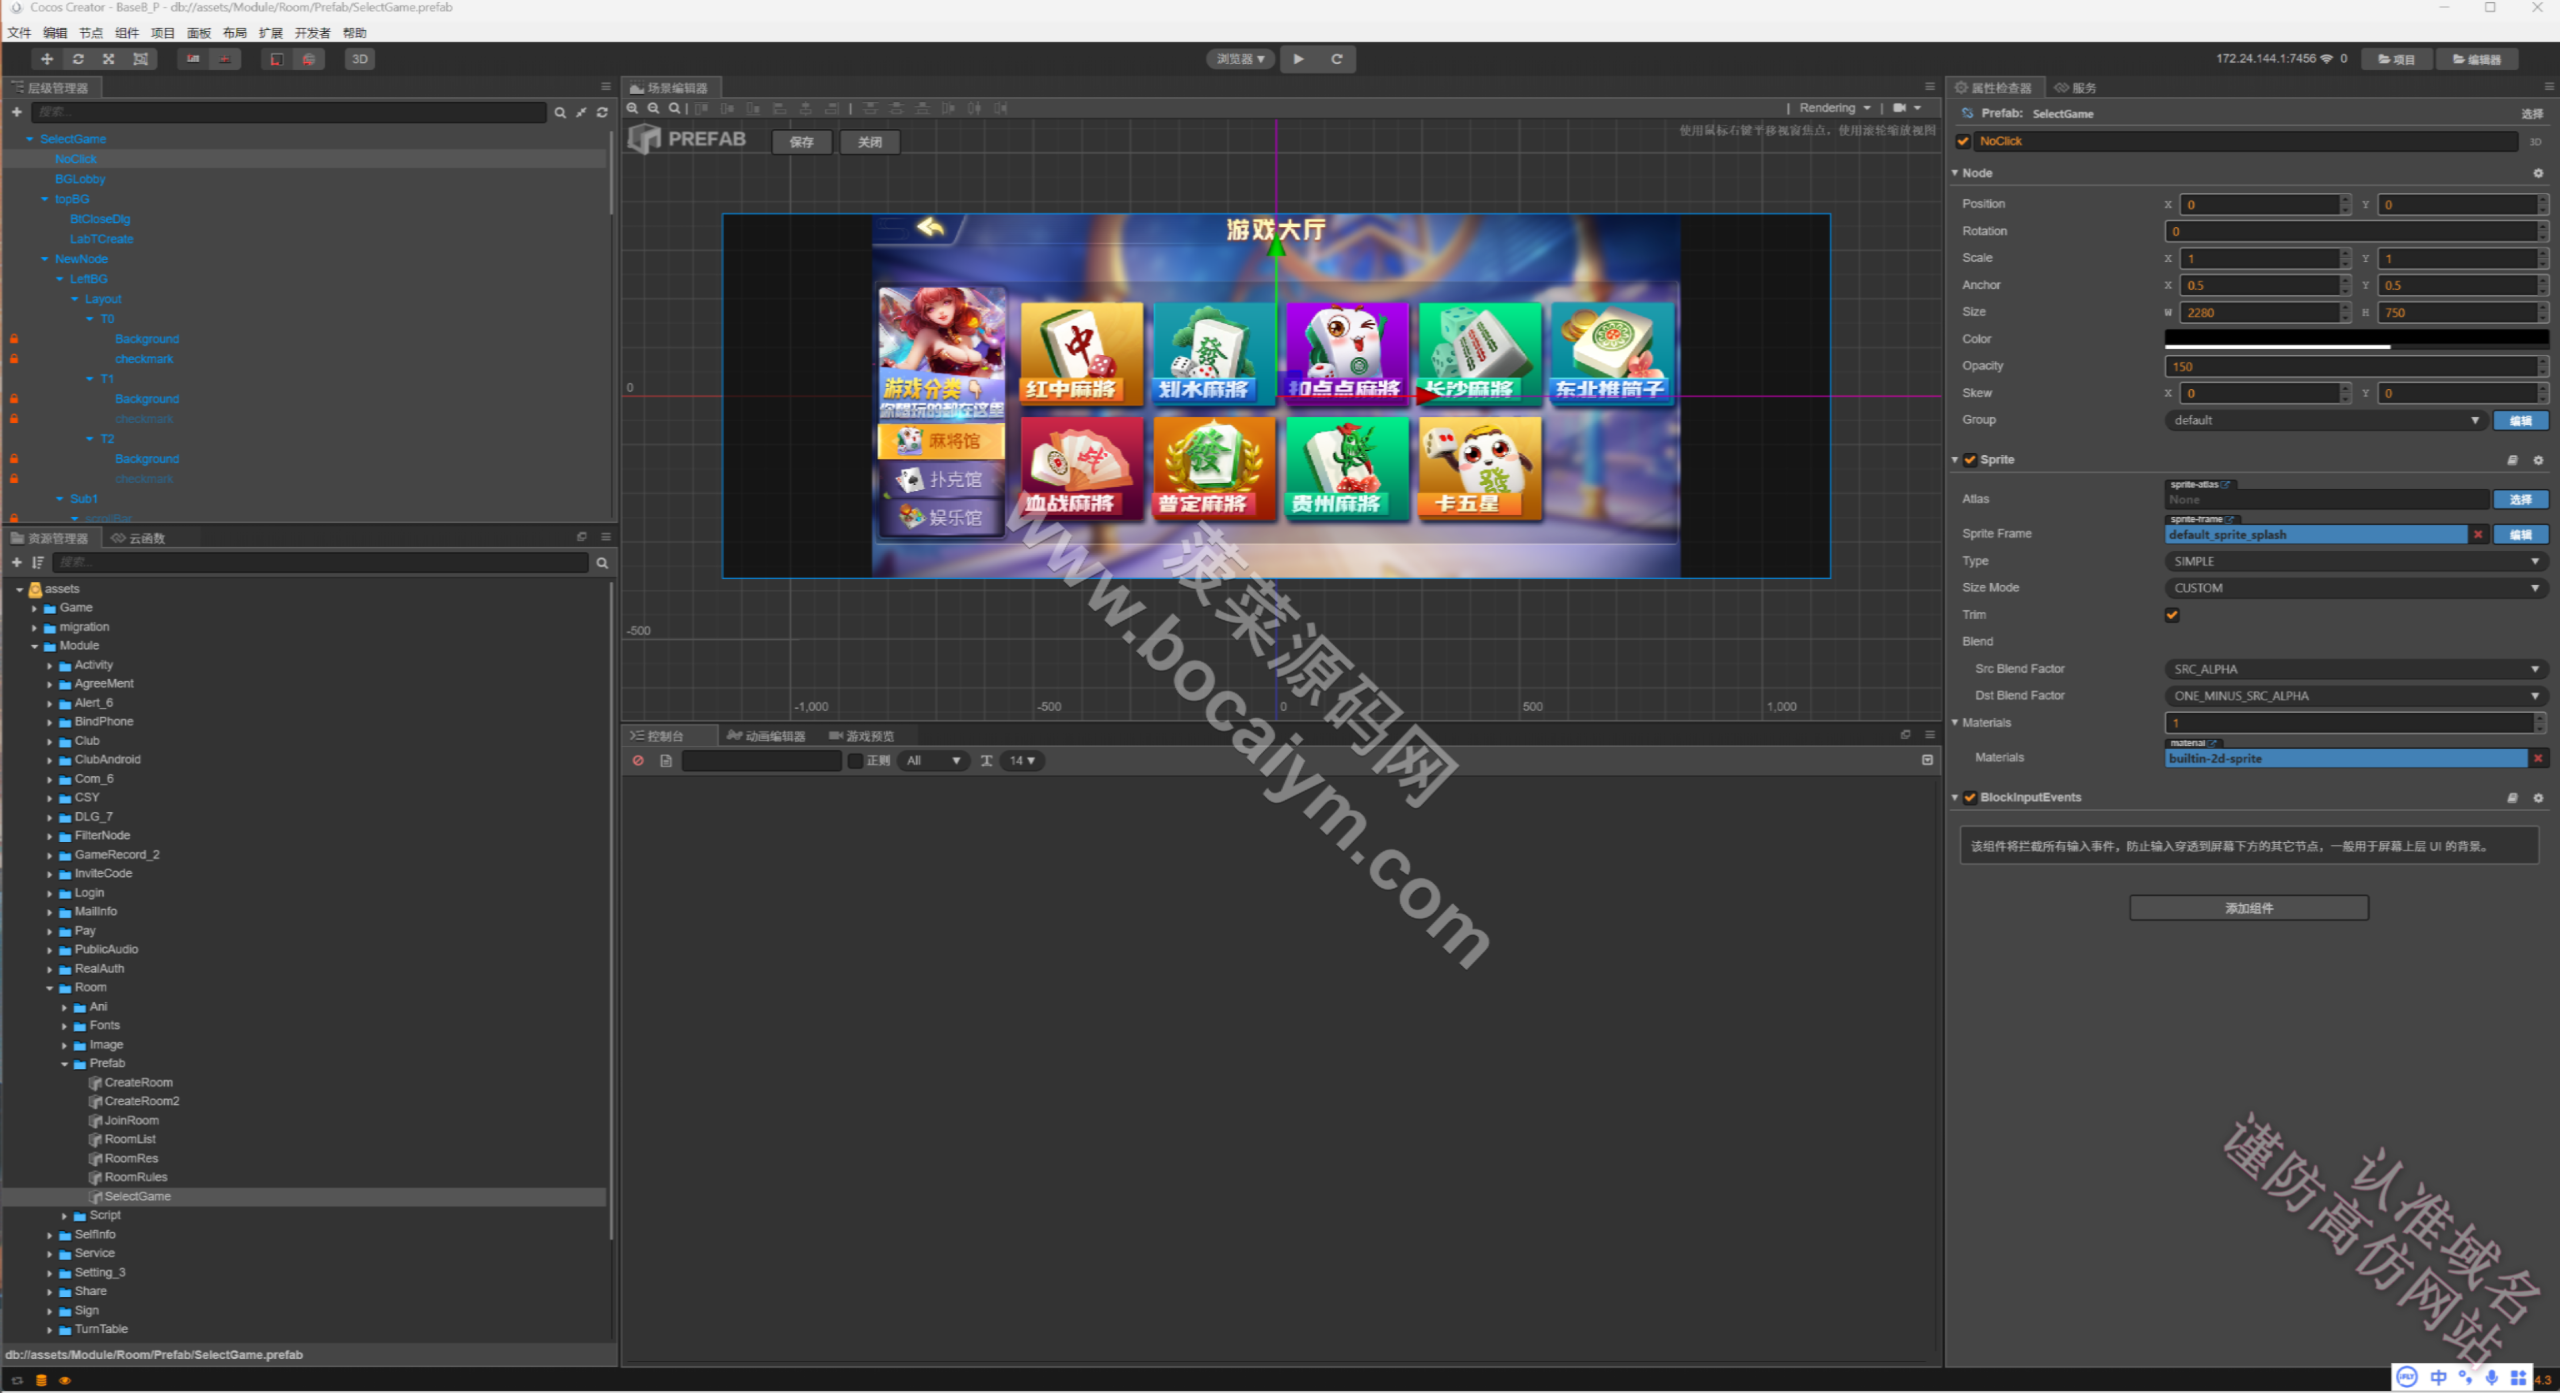The width and height of the screenshot is (2560, 1393).
Task: Zoom in on the scene editor
Action: 633,108
